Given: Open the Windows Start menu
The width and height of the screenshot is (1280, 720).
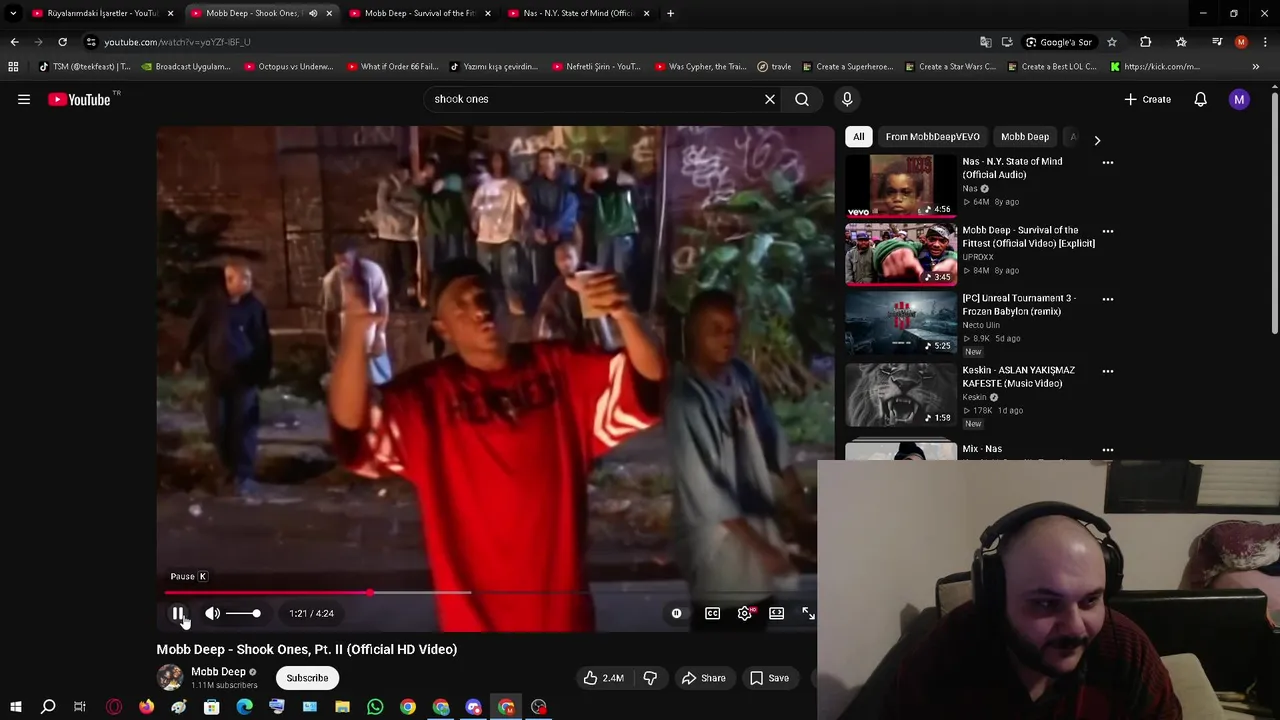Looking at the screenshot, I should (15, 707).
